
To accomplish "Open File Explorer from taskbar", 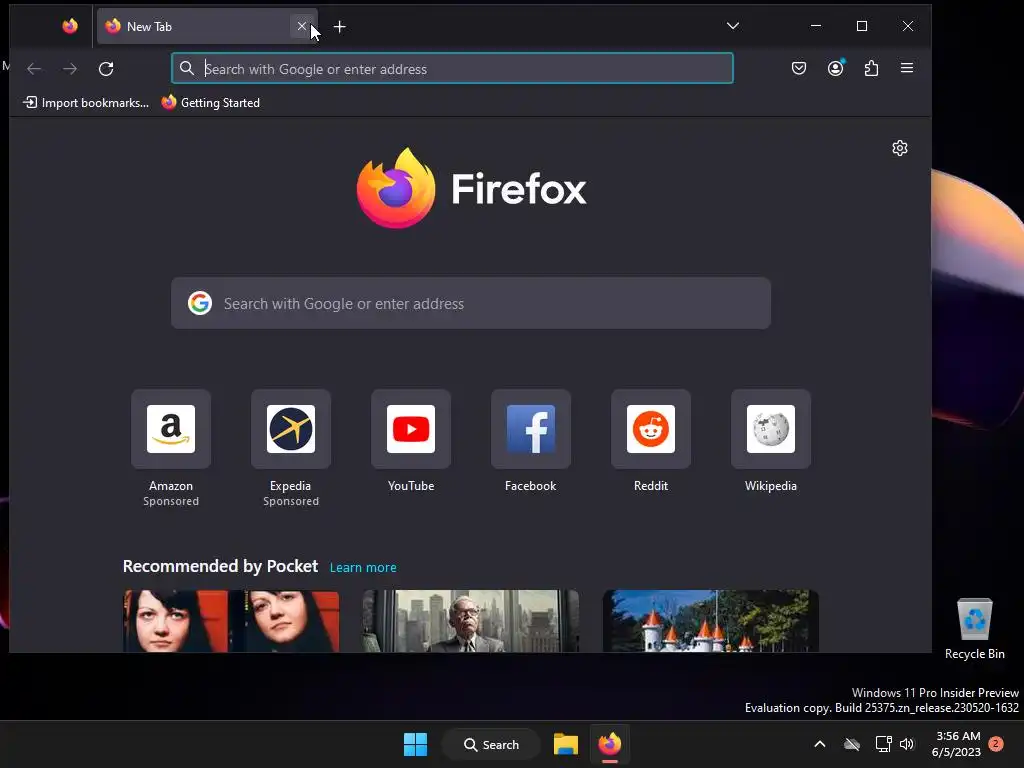I will pyautogui.click(x=566, y=744).
